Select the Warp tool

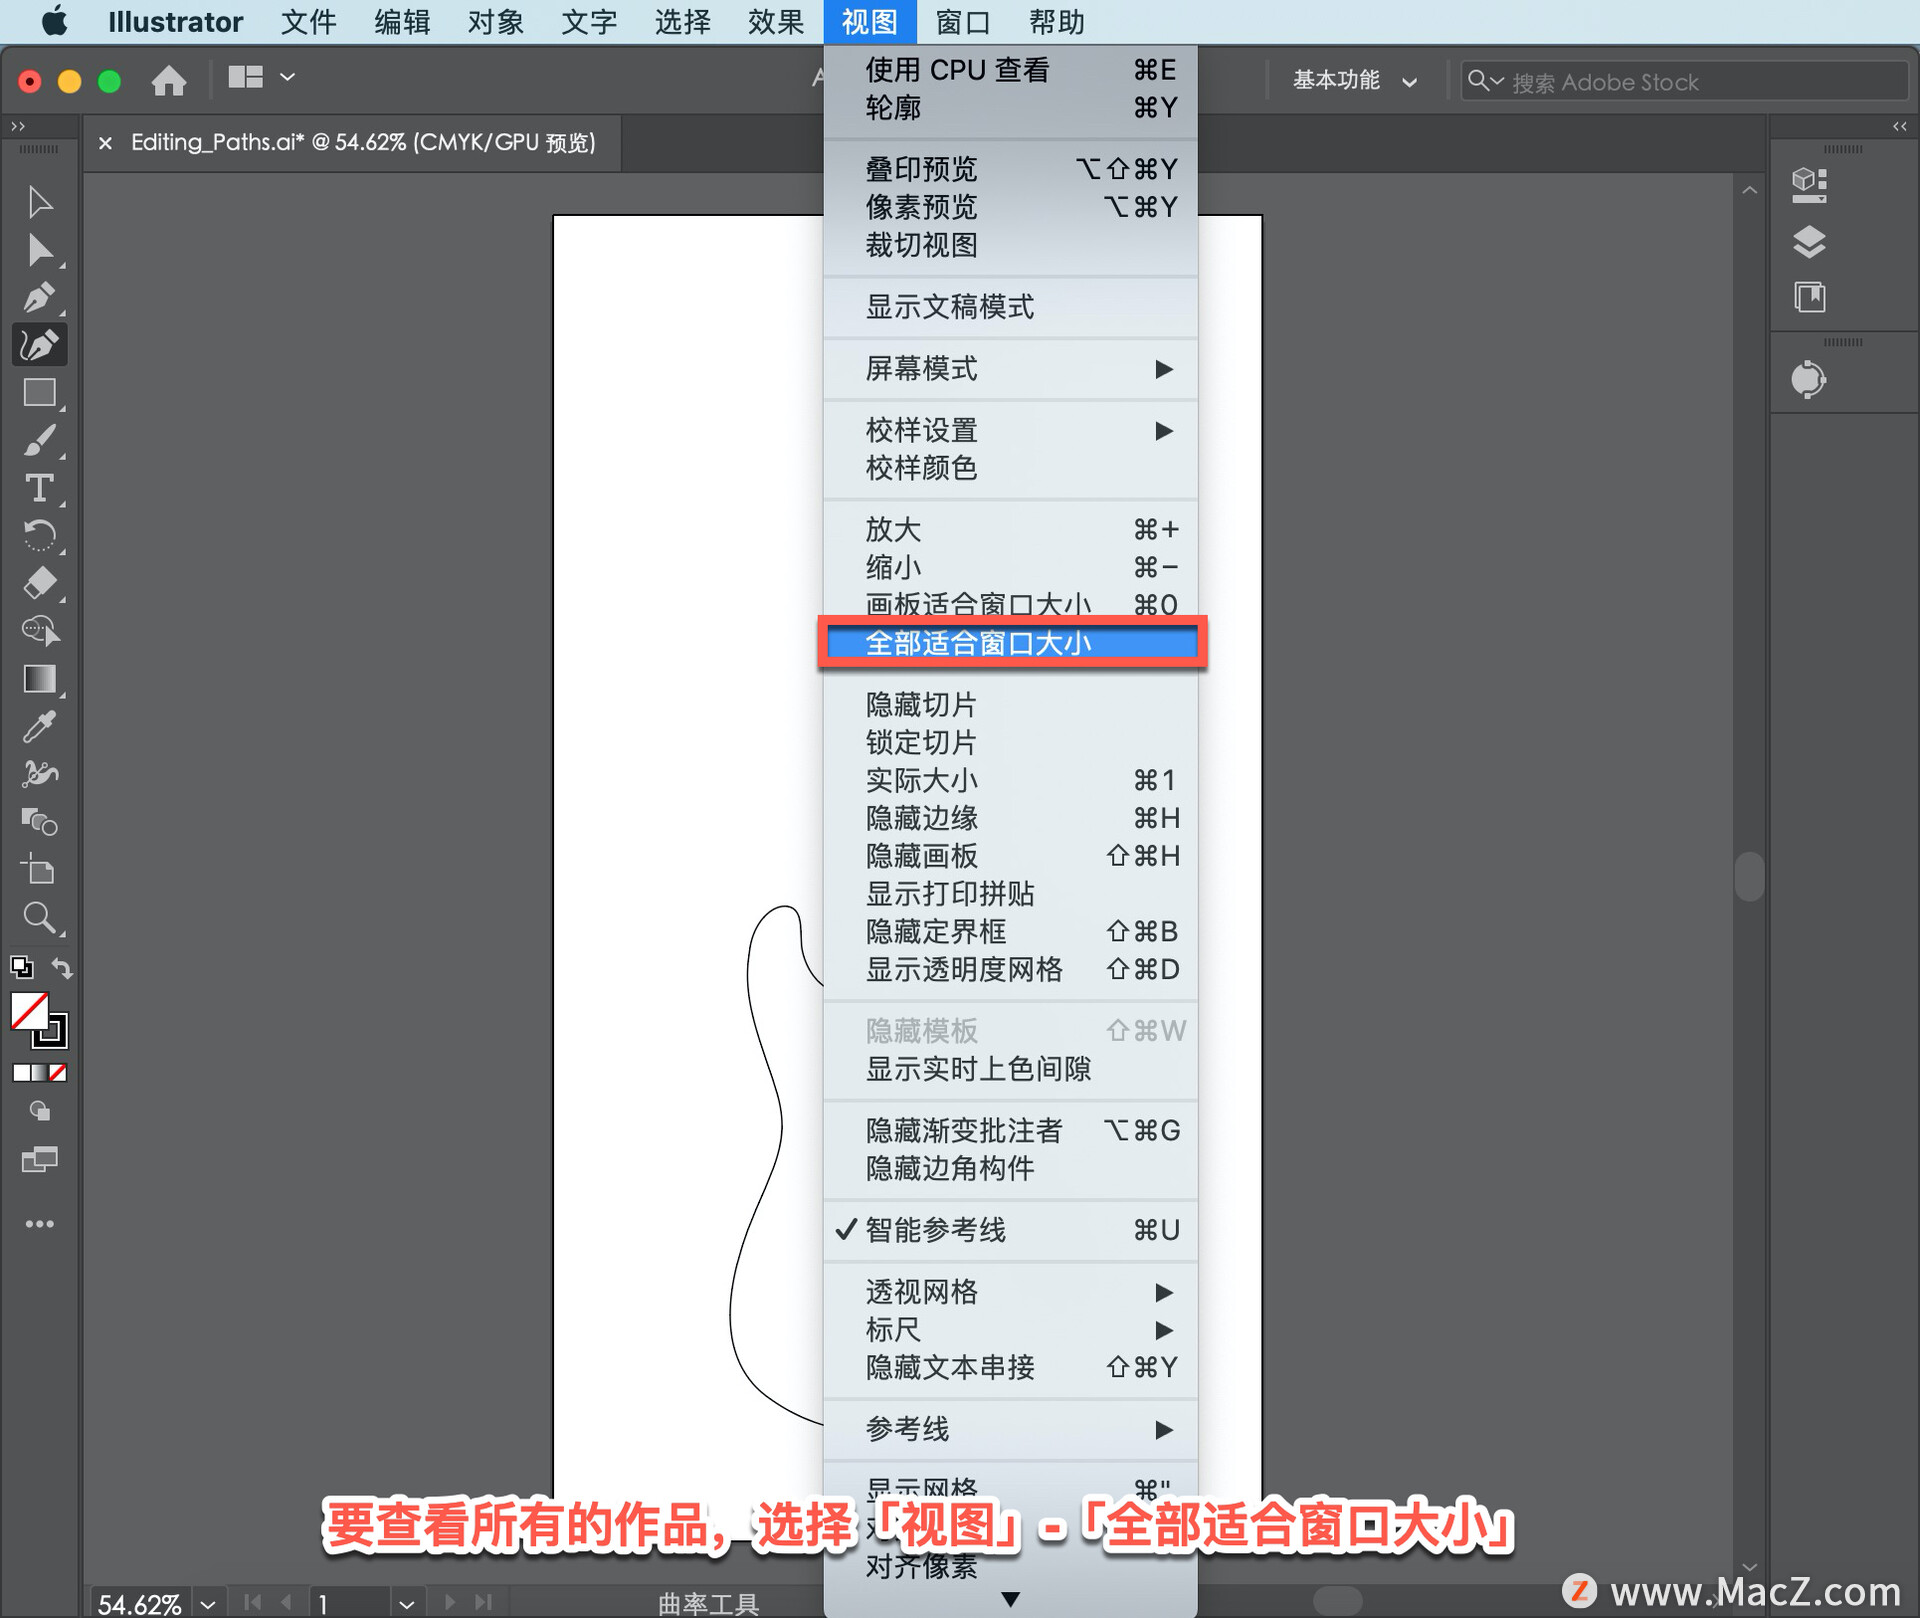coord(39,773)
